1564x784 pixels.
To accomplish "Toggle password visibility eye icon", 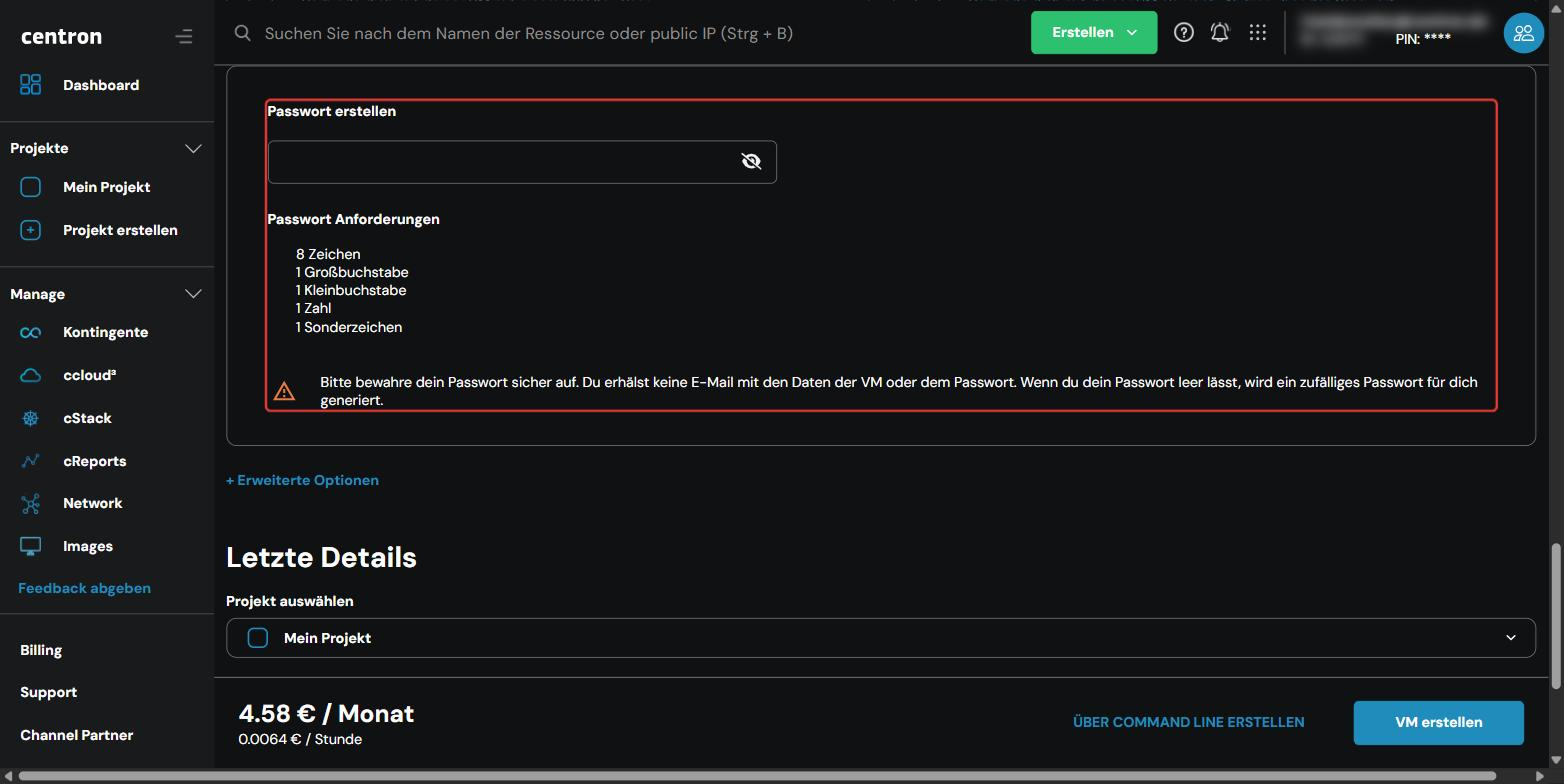I will click(x=751, y=161).
